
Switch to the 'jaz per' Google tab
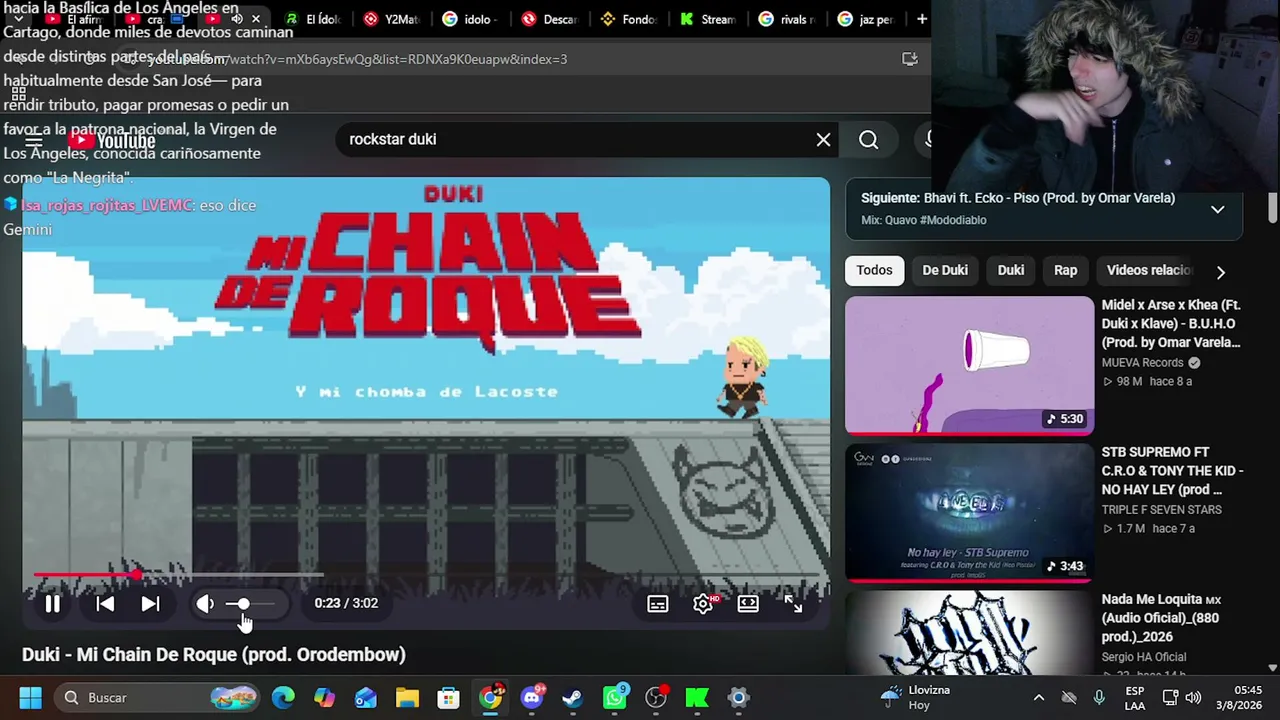866,19
